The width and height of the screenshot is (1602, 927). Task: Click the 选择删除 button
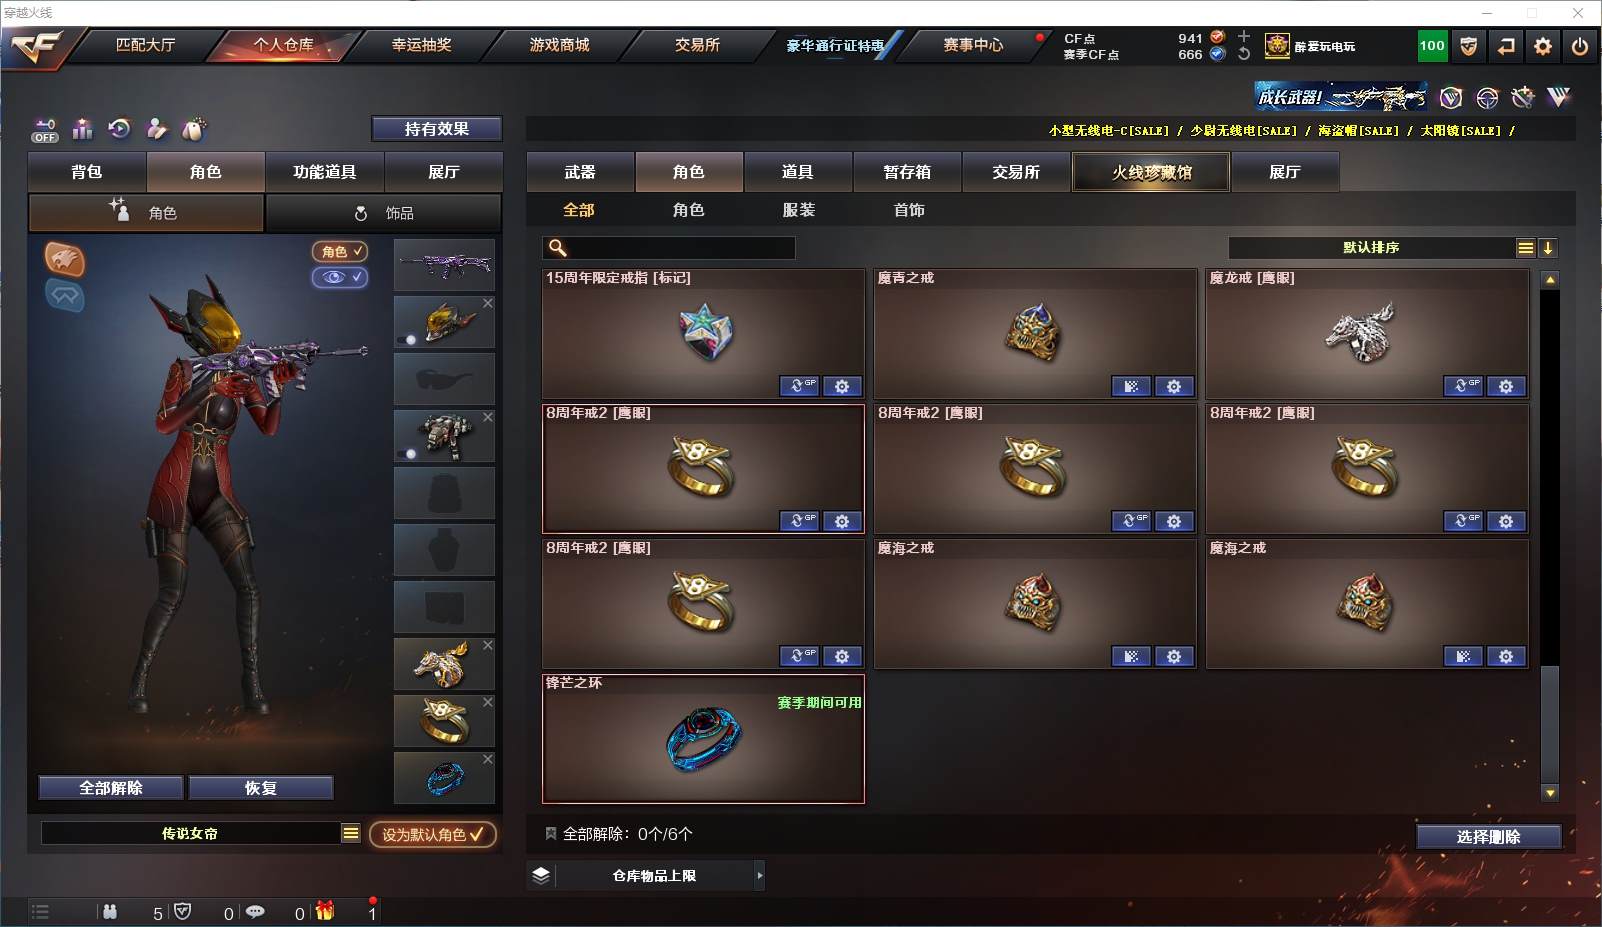click(1488, 837)
